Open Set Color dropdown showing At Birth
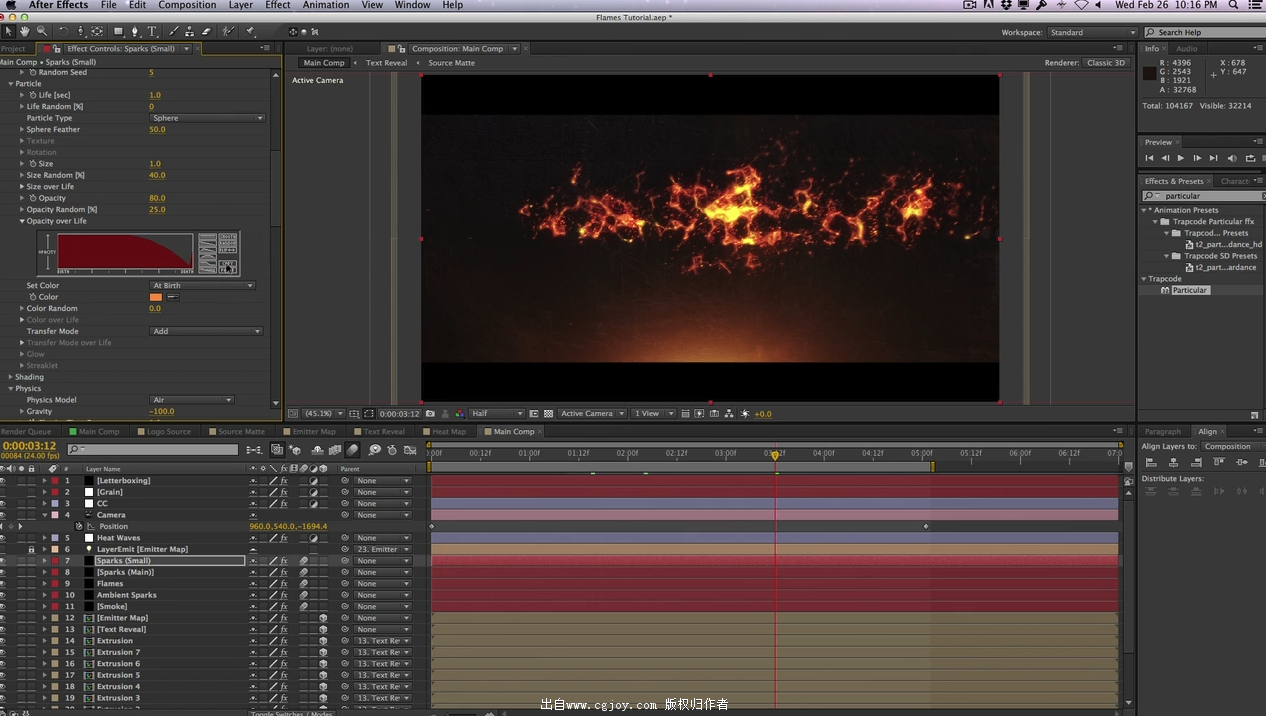The image size is (1266, 716). 202,286
